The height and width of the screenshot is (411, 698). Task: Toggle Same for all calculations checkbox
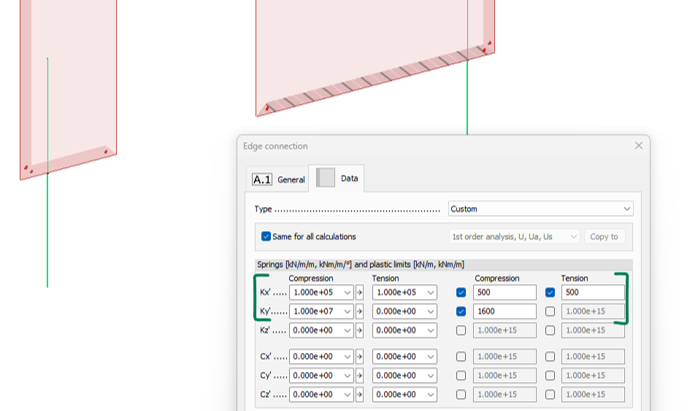(x=266, y=236)
